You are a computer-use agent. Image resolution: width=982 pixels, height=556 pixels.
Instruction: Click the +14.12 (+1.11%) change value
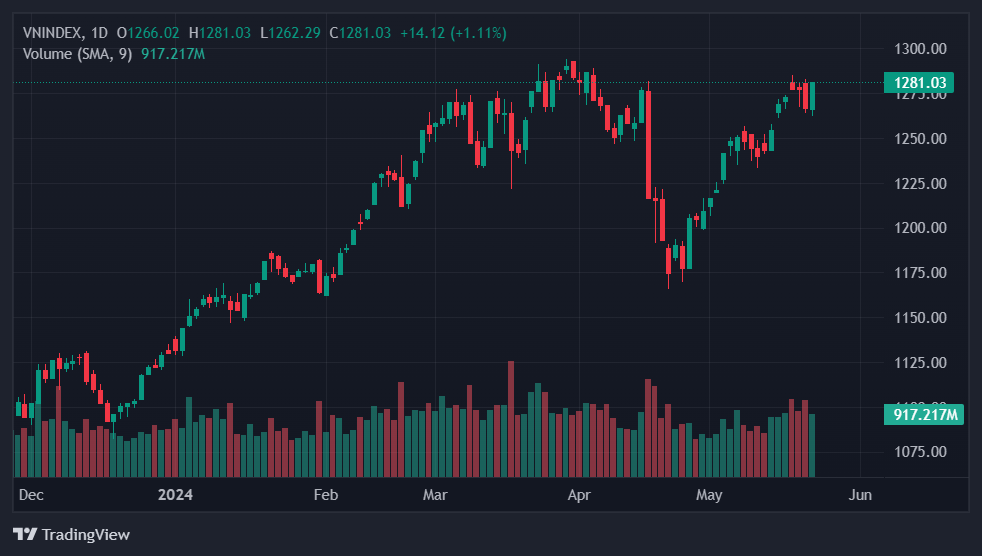[453, 33]
